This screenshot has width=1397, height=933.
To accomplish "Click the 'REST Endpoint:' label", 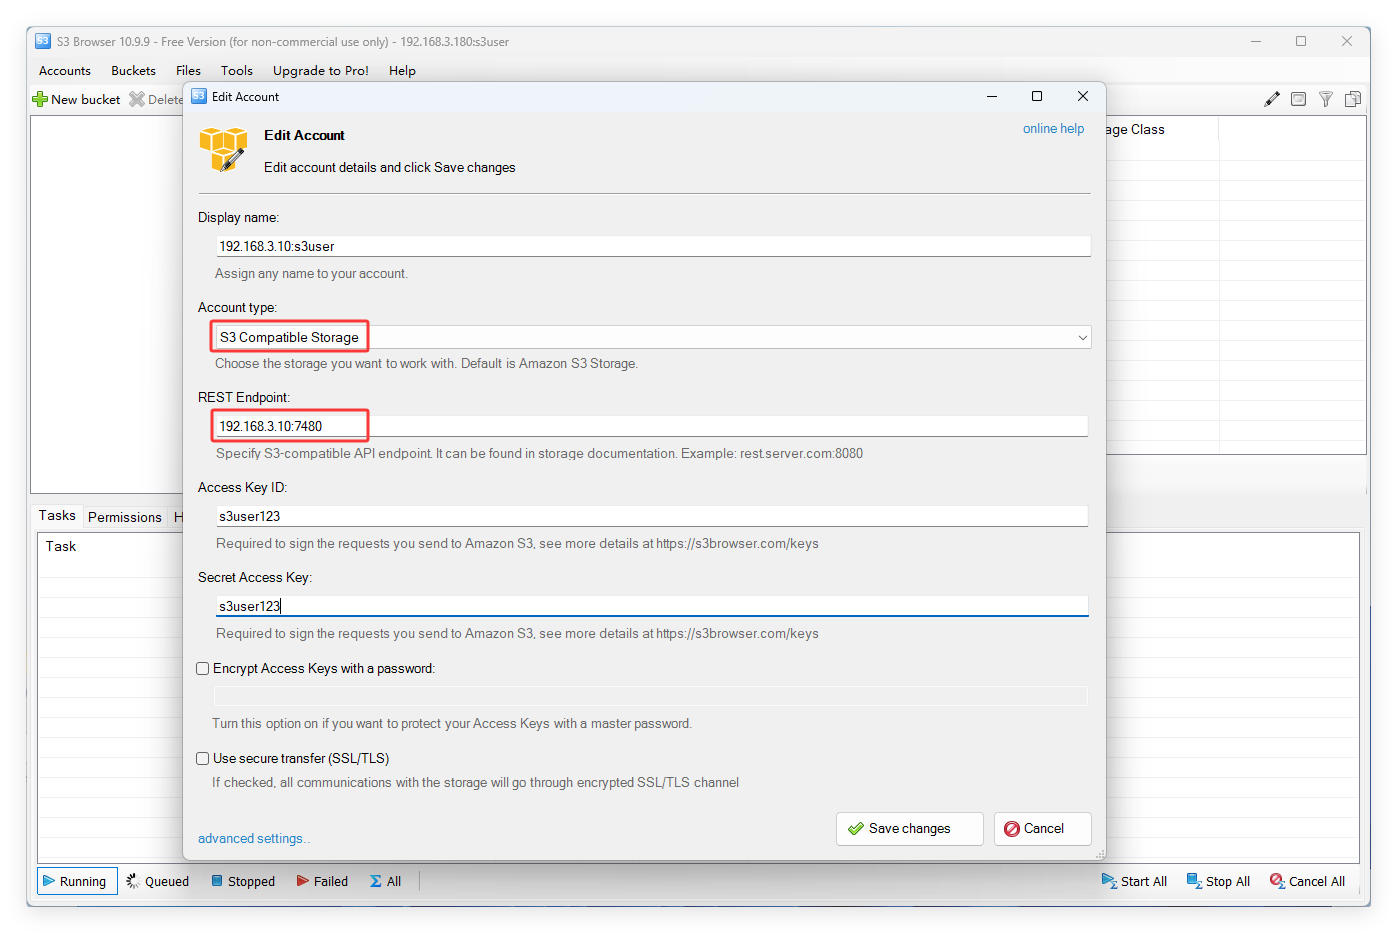I will pos(244,398).
